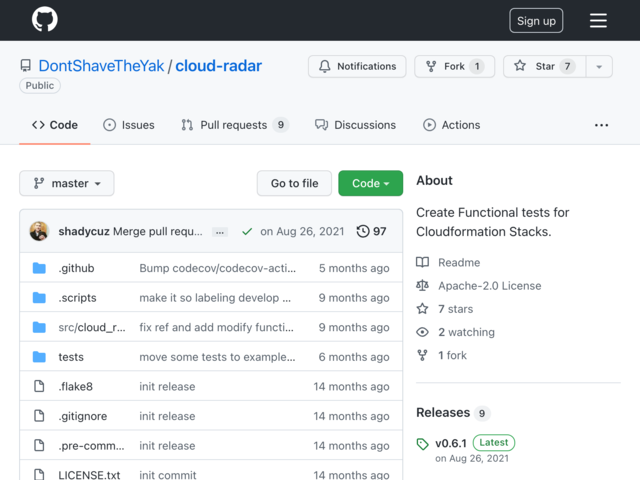This screenshot has width=640, height=480.
Task: Open shadycuz author link
Action: point(84,231)
